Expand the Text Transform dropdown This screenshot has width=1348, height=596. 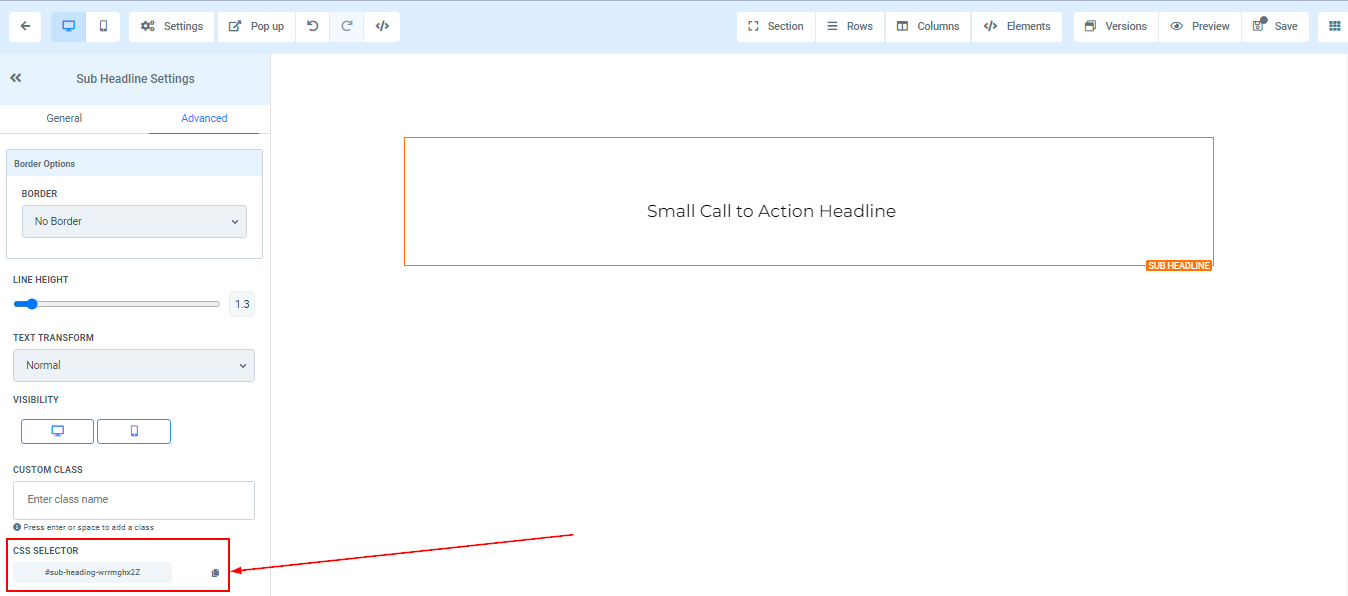[x=134, y=365]
